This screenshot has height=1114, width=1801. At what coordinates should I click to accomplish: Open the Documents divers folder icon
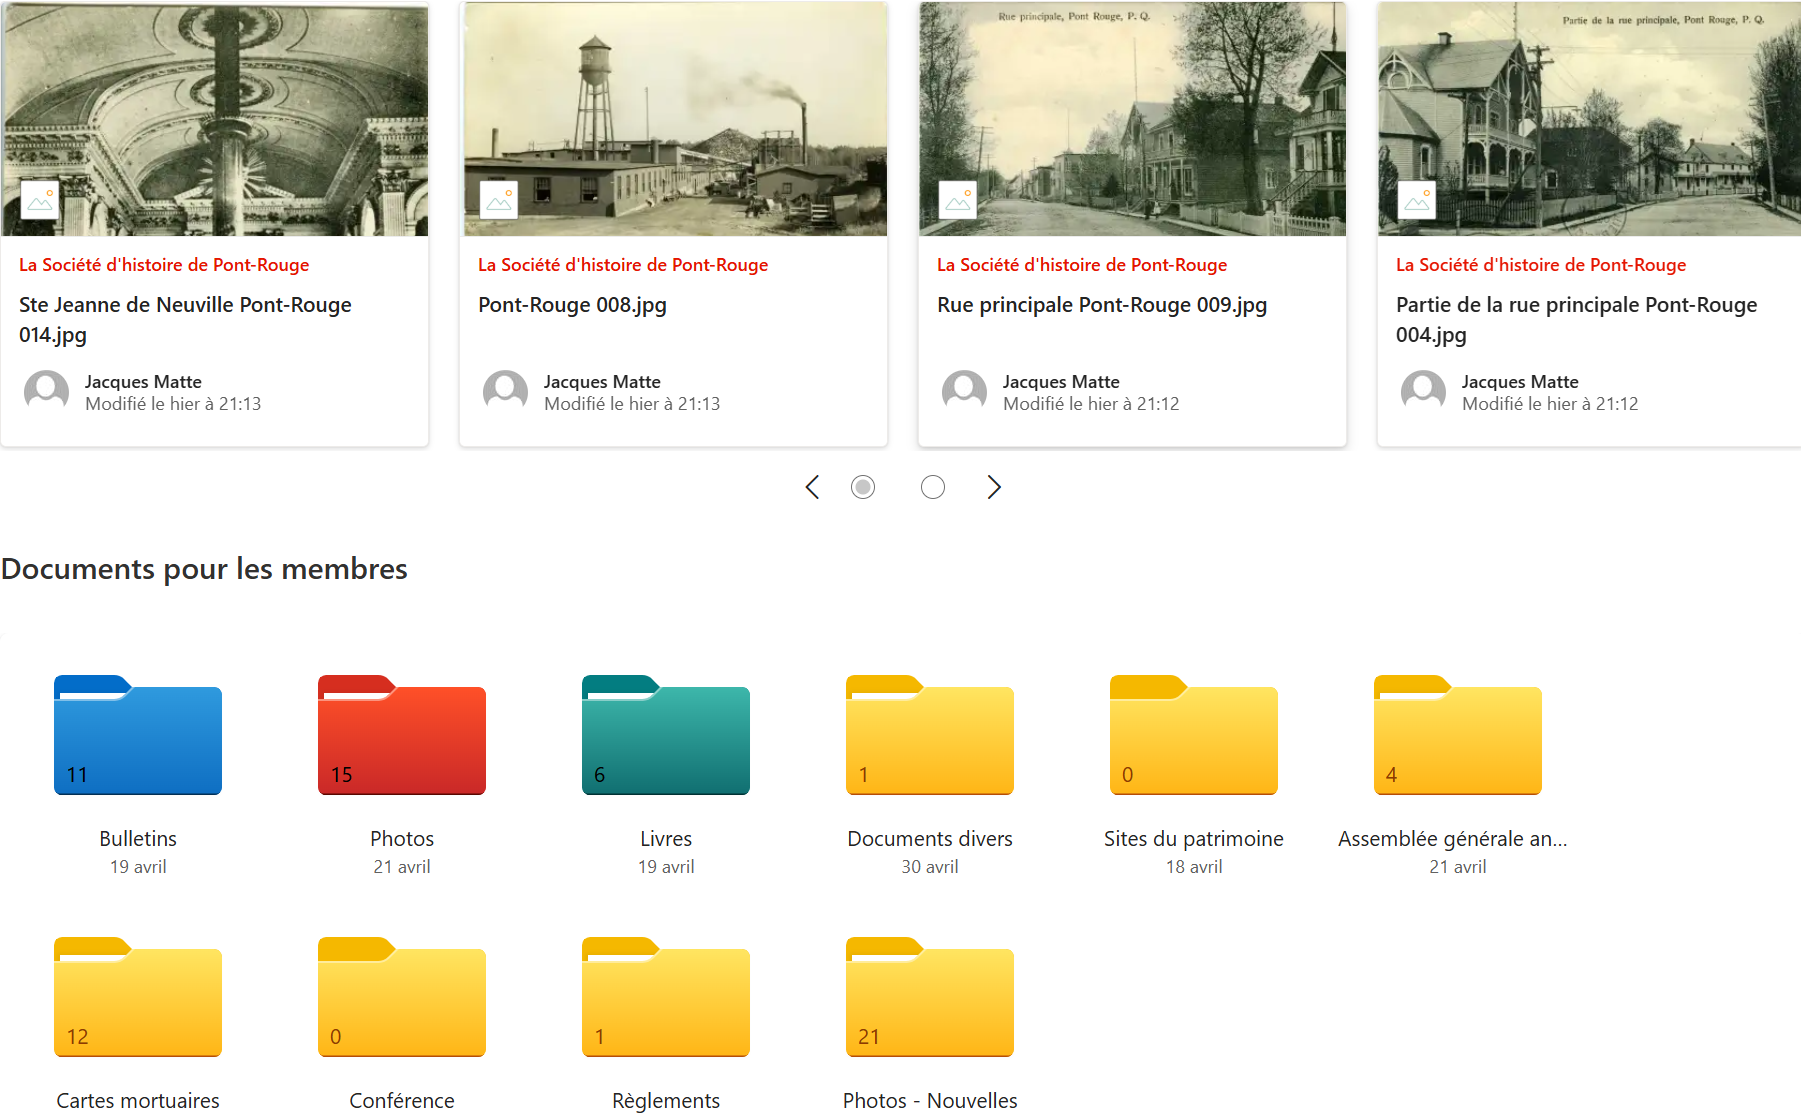(930, 736)
